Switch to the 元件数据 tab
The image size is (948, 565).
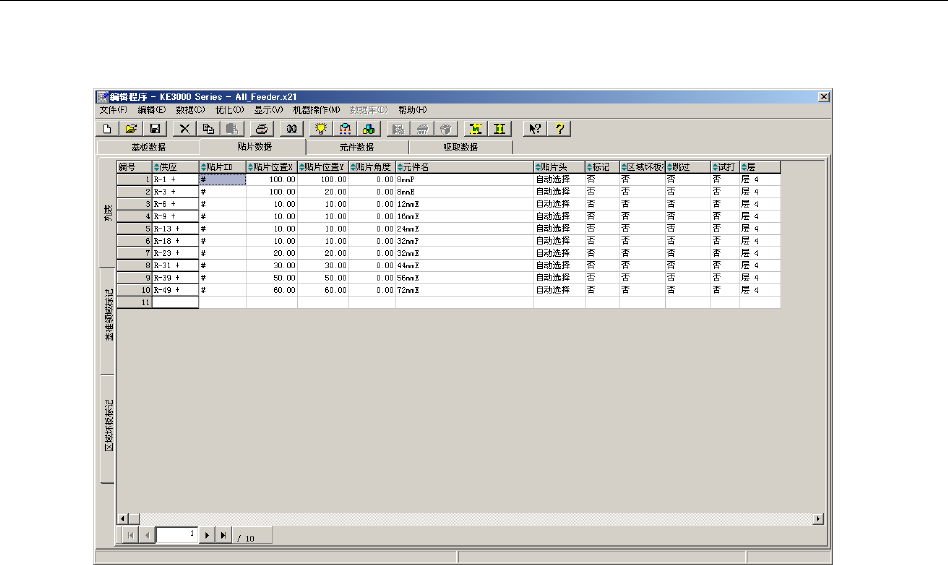point(356,147)
